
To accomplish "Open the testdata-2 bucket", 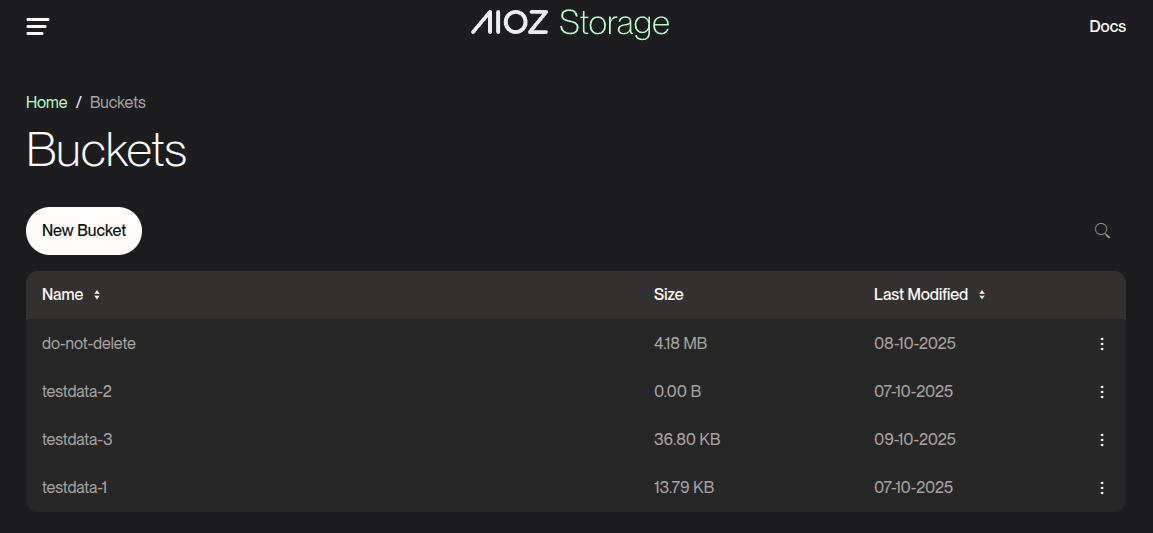I will point(77,392).
